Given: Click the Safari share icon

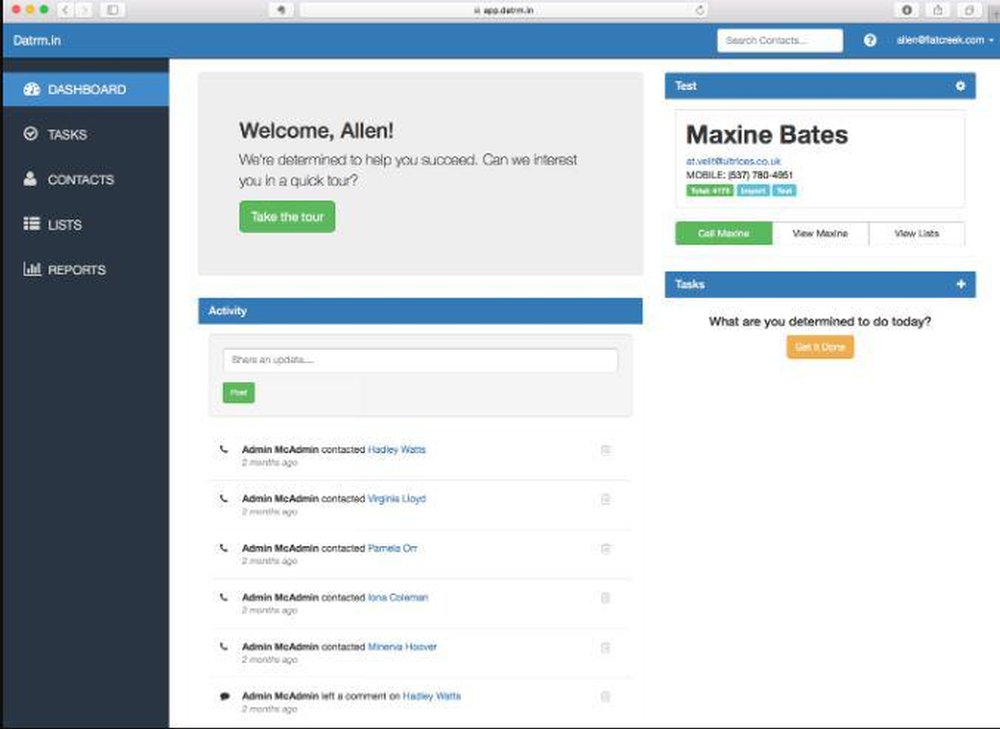Looking at the screenshot, I should (938, 10).
